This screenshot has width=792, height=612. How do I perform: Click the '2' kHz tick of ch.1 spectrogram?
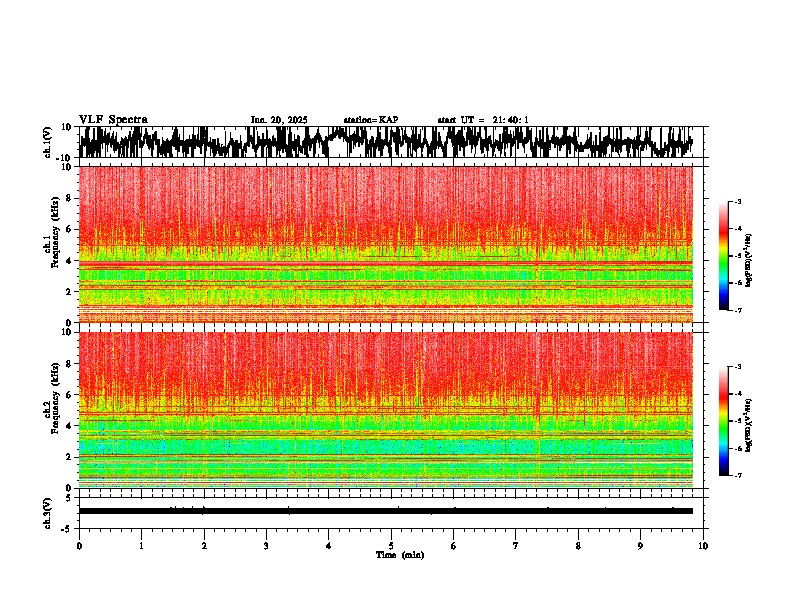pyautogui.click(x=70, y=291)
